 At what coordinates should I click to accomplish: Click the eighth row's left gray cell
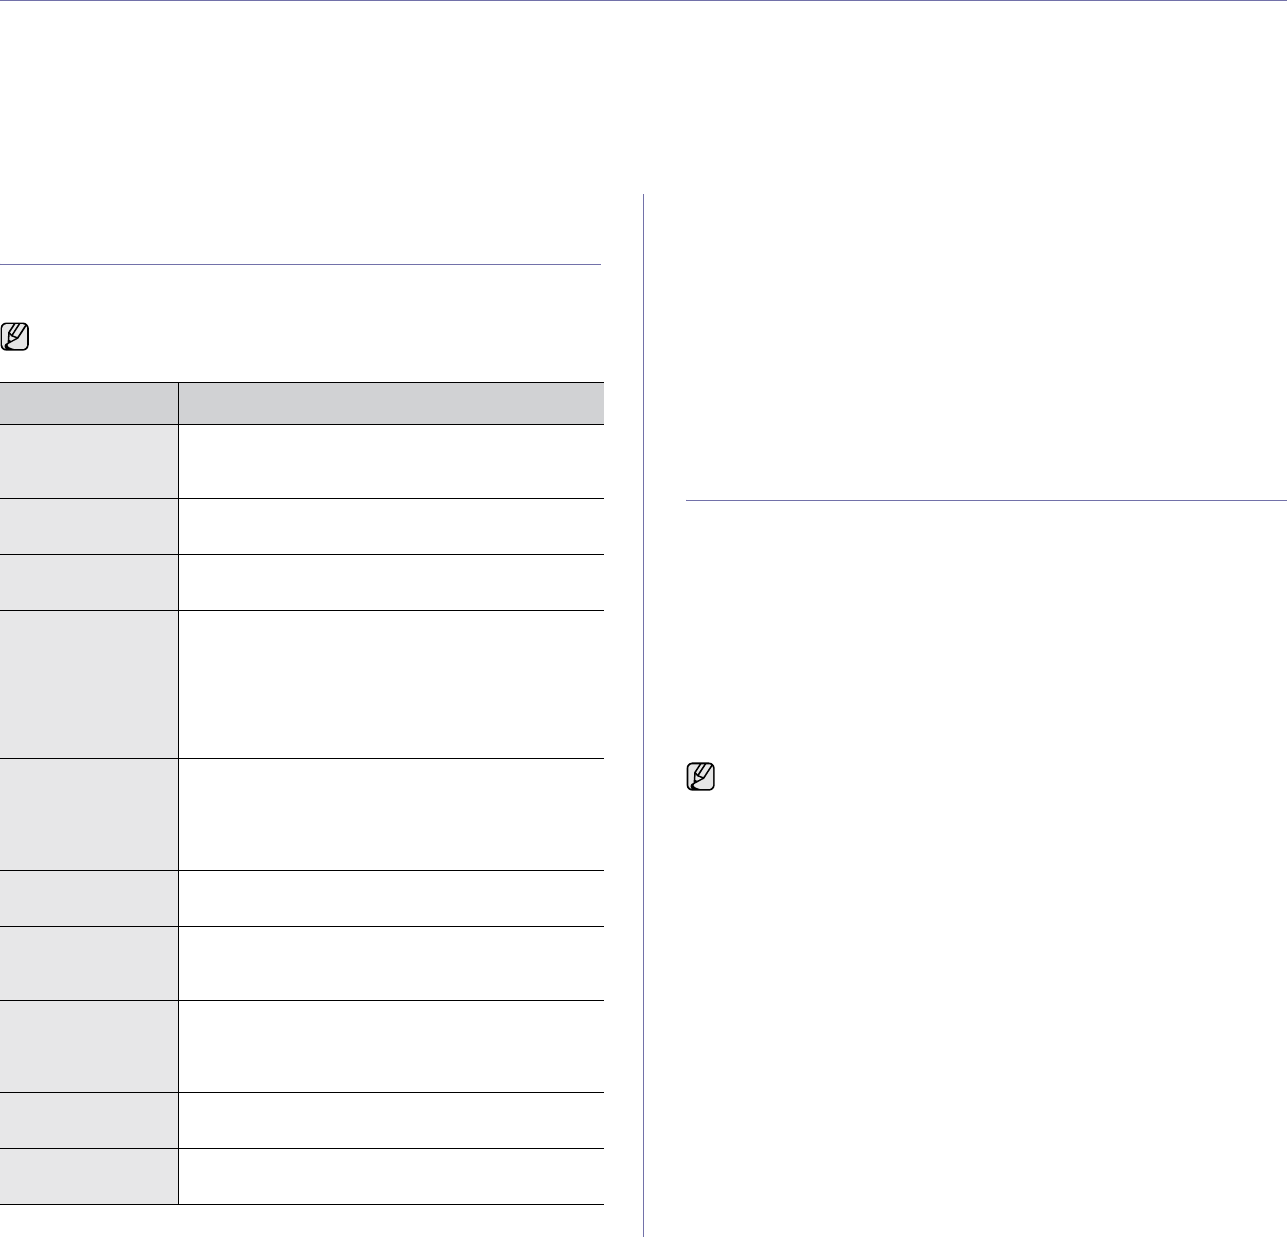pyautogui.click(x=89, y=1046)
